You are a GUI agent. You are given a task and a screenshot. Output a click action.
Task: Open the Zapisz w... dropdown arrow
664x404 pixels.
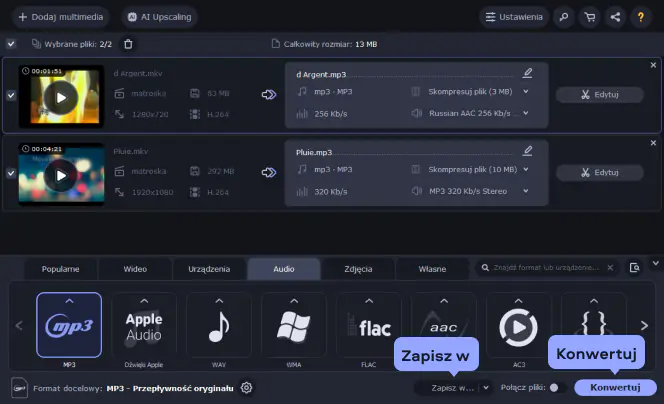(x=486, y=387)
